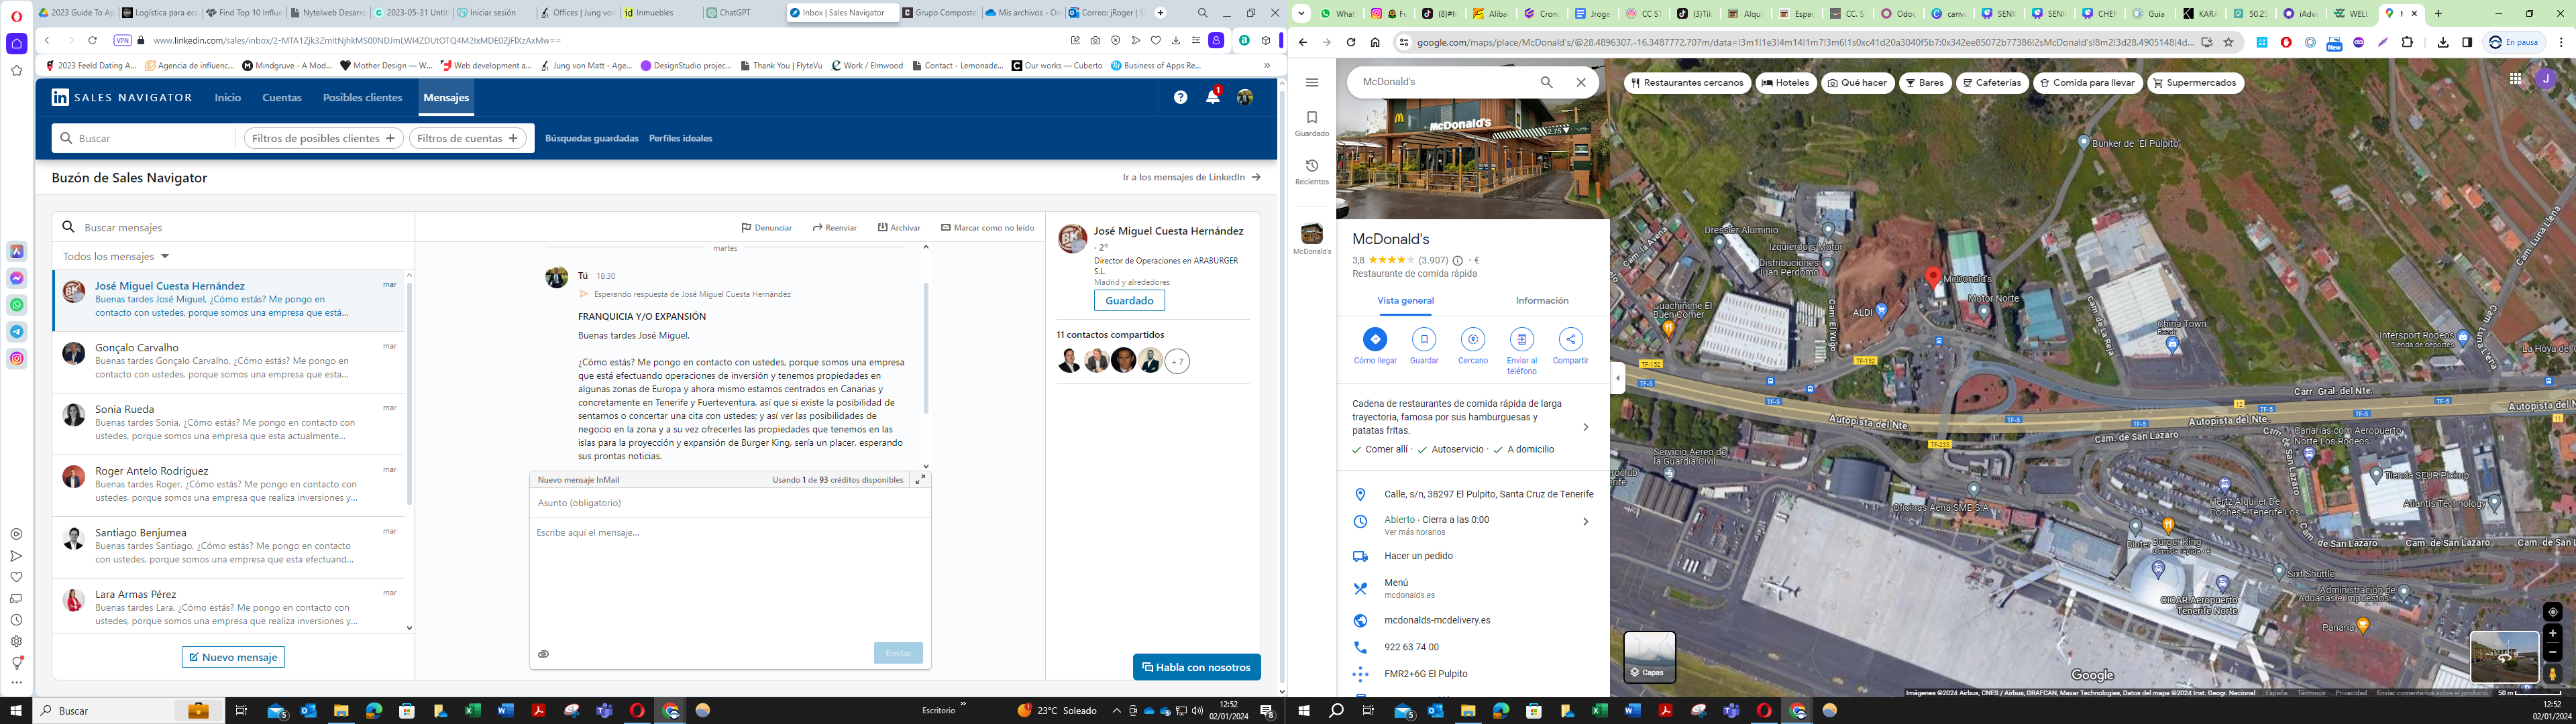Click Enviar al teléfono icon
Screen dimensions: 2576x724
tap(1522, 339)
